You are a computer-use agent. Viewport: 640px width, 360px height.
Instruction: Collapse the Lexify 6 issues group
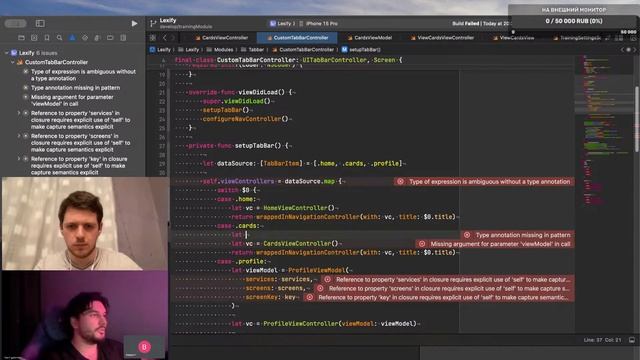(x=7, y=53)
